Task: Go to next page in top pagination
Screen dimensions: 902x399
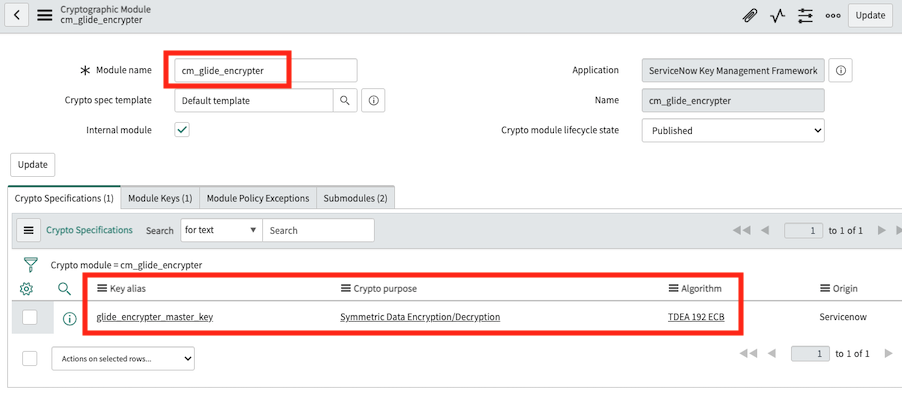Action: click(881, 231)
